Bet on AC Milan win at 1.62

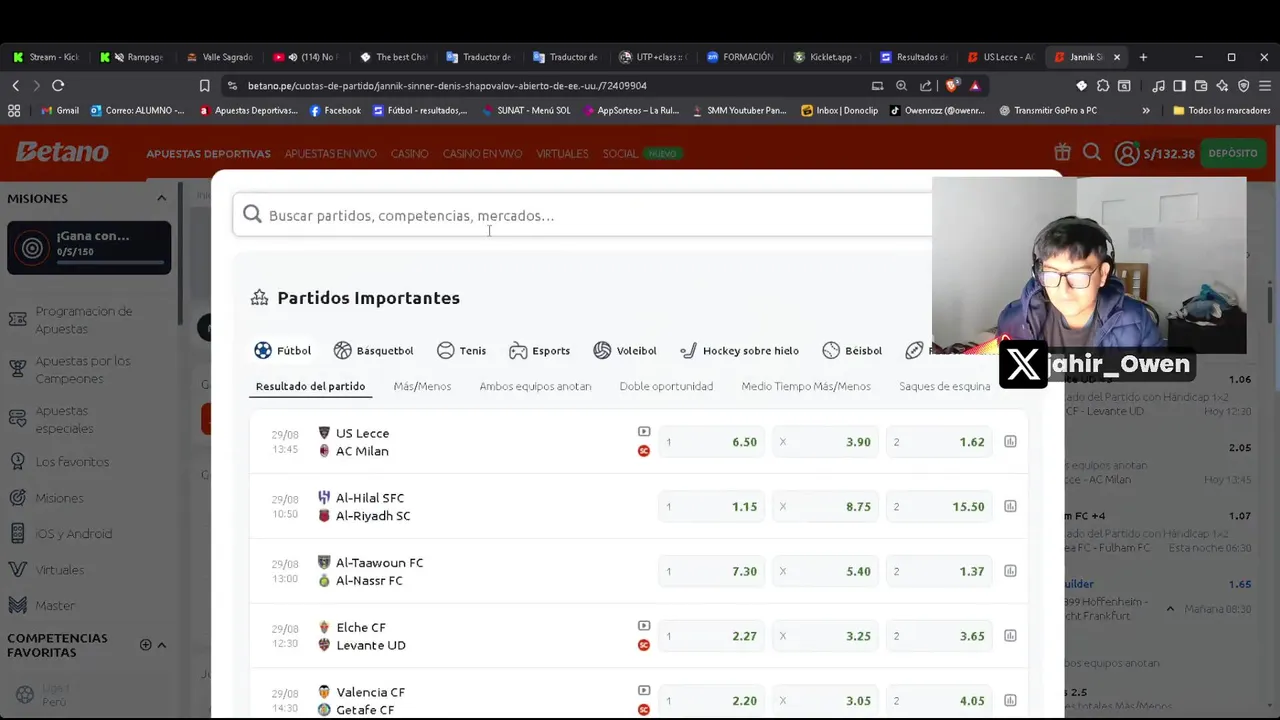pyautogui.click(x=940, y=442)
